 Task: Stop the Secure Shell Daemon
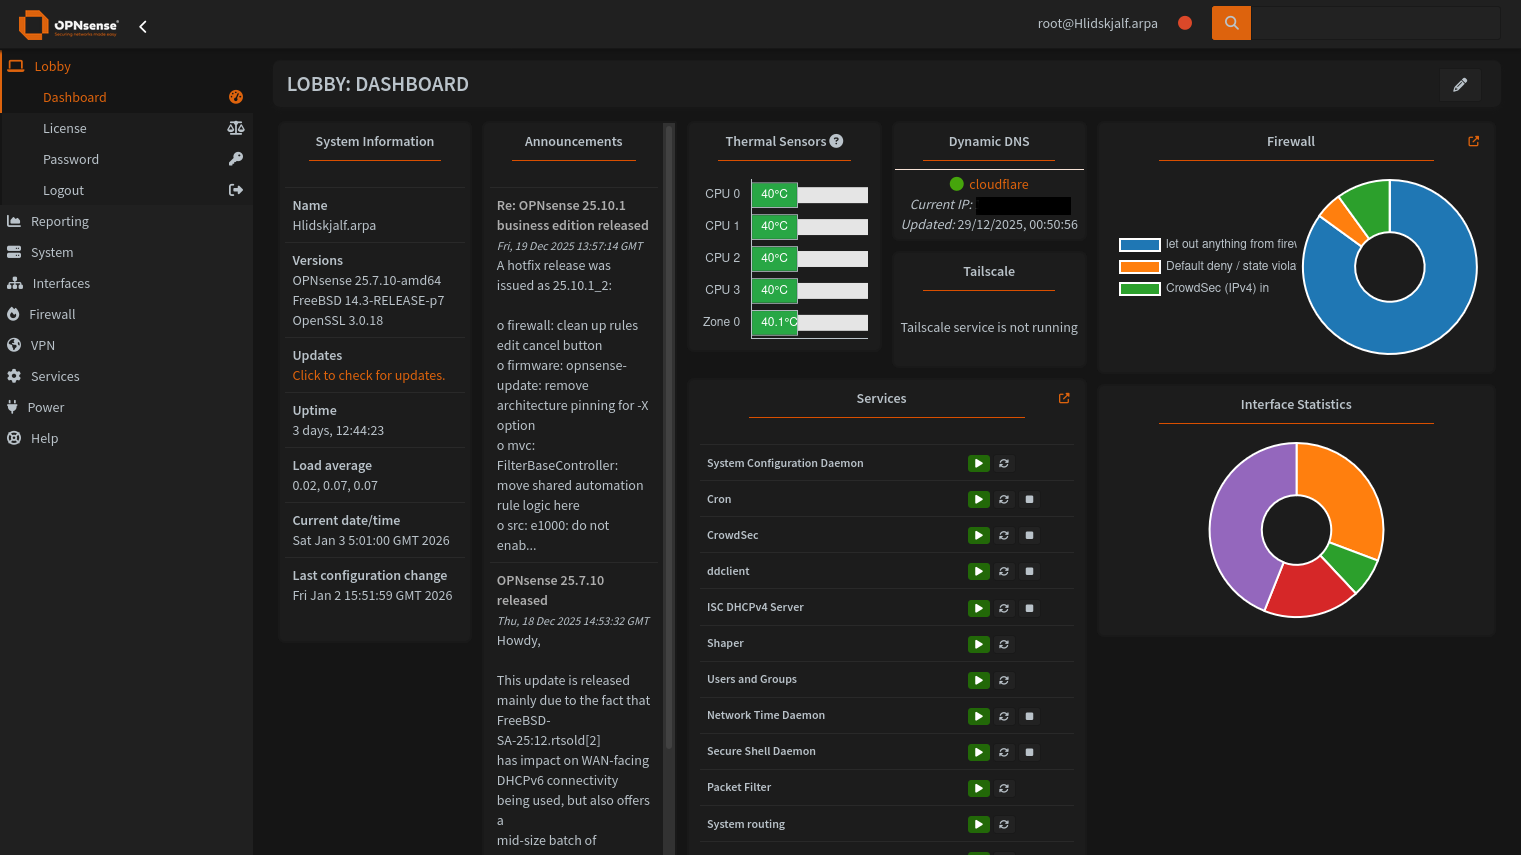1029,752
